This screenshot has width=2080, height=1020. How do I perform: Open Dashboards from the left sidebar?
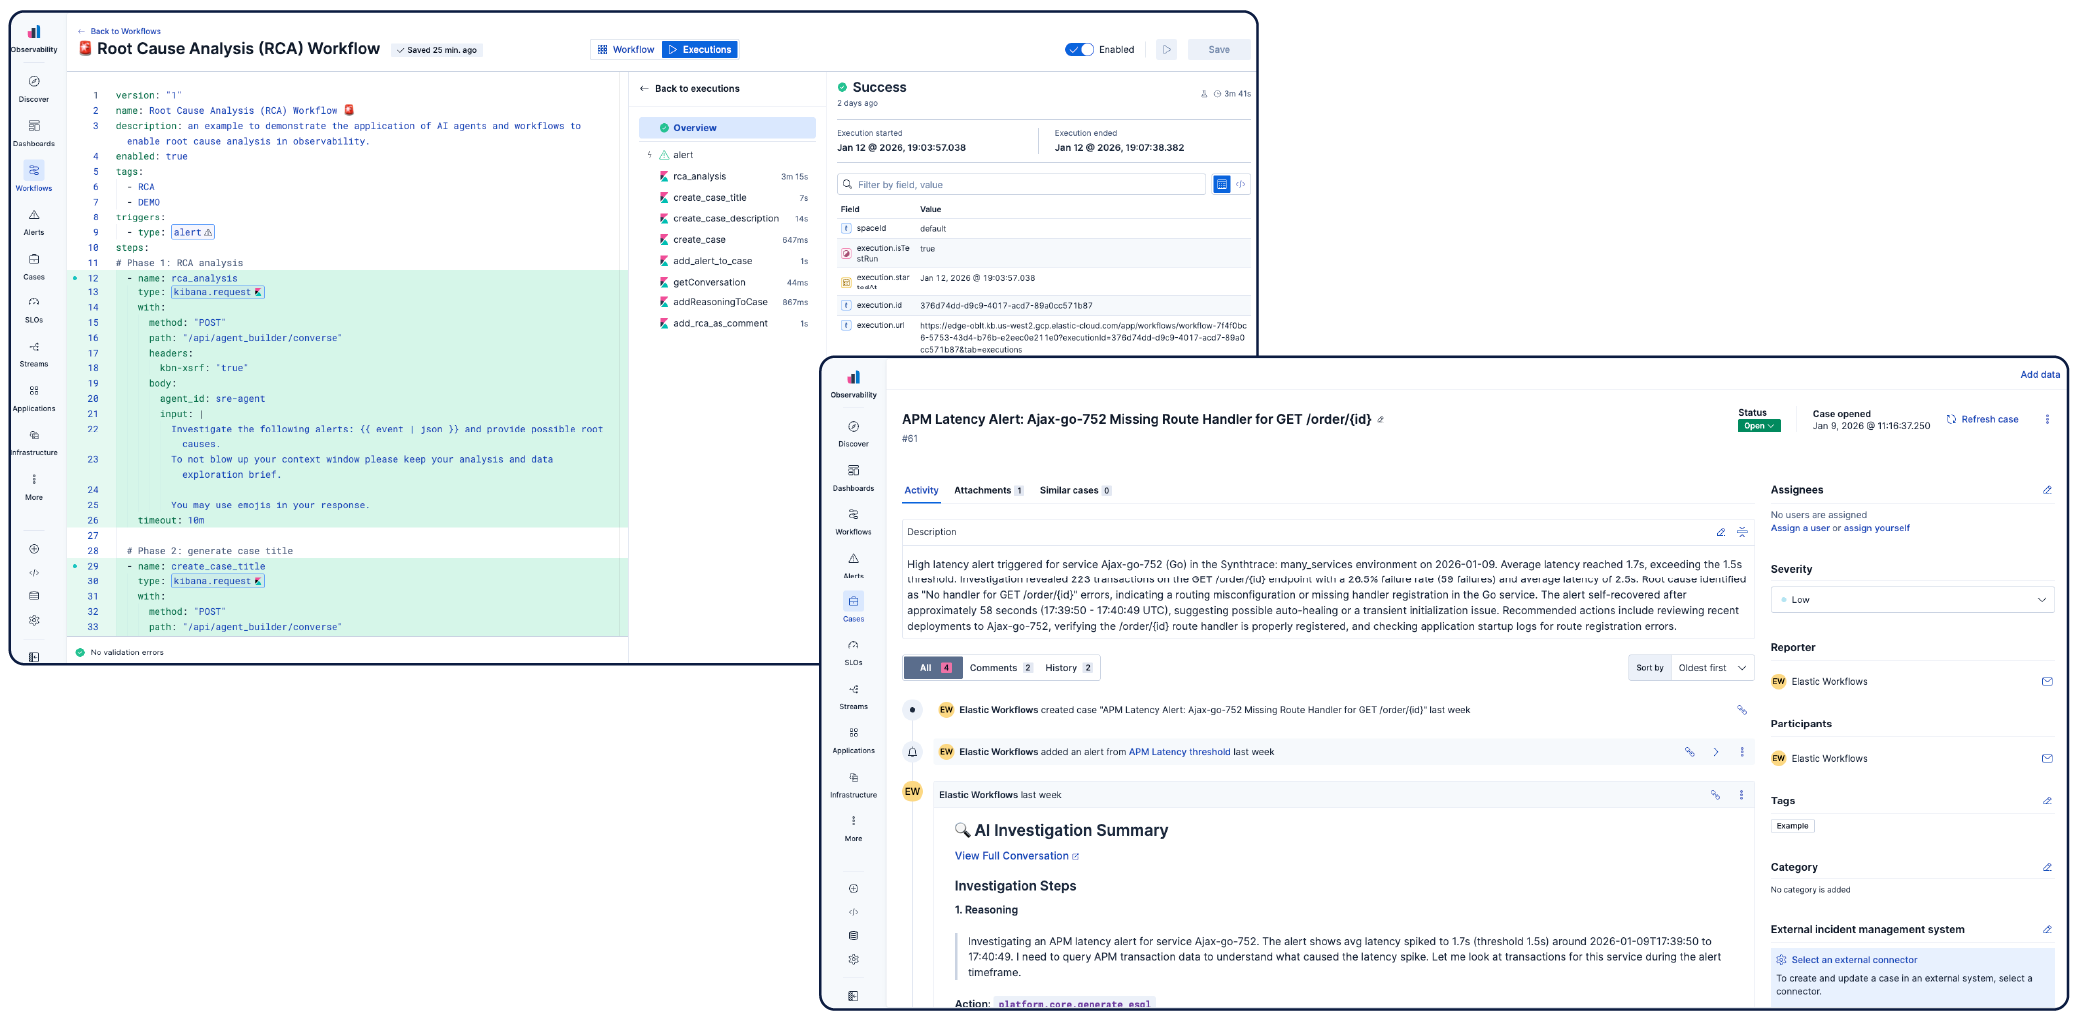click(34, 131)
